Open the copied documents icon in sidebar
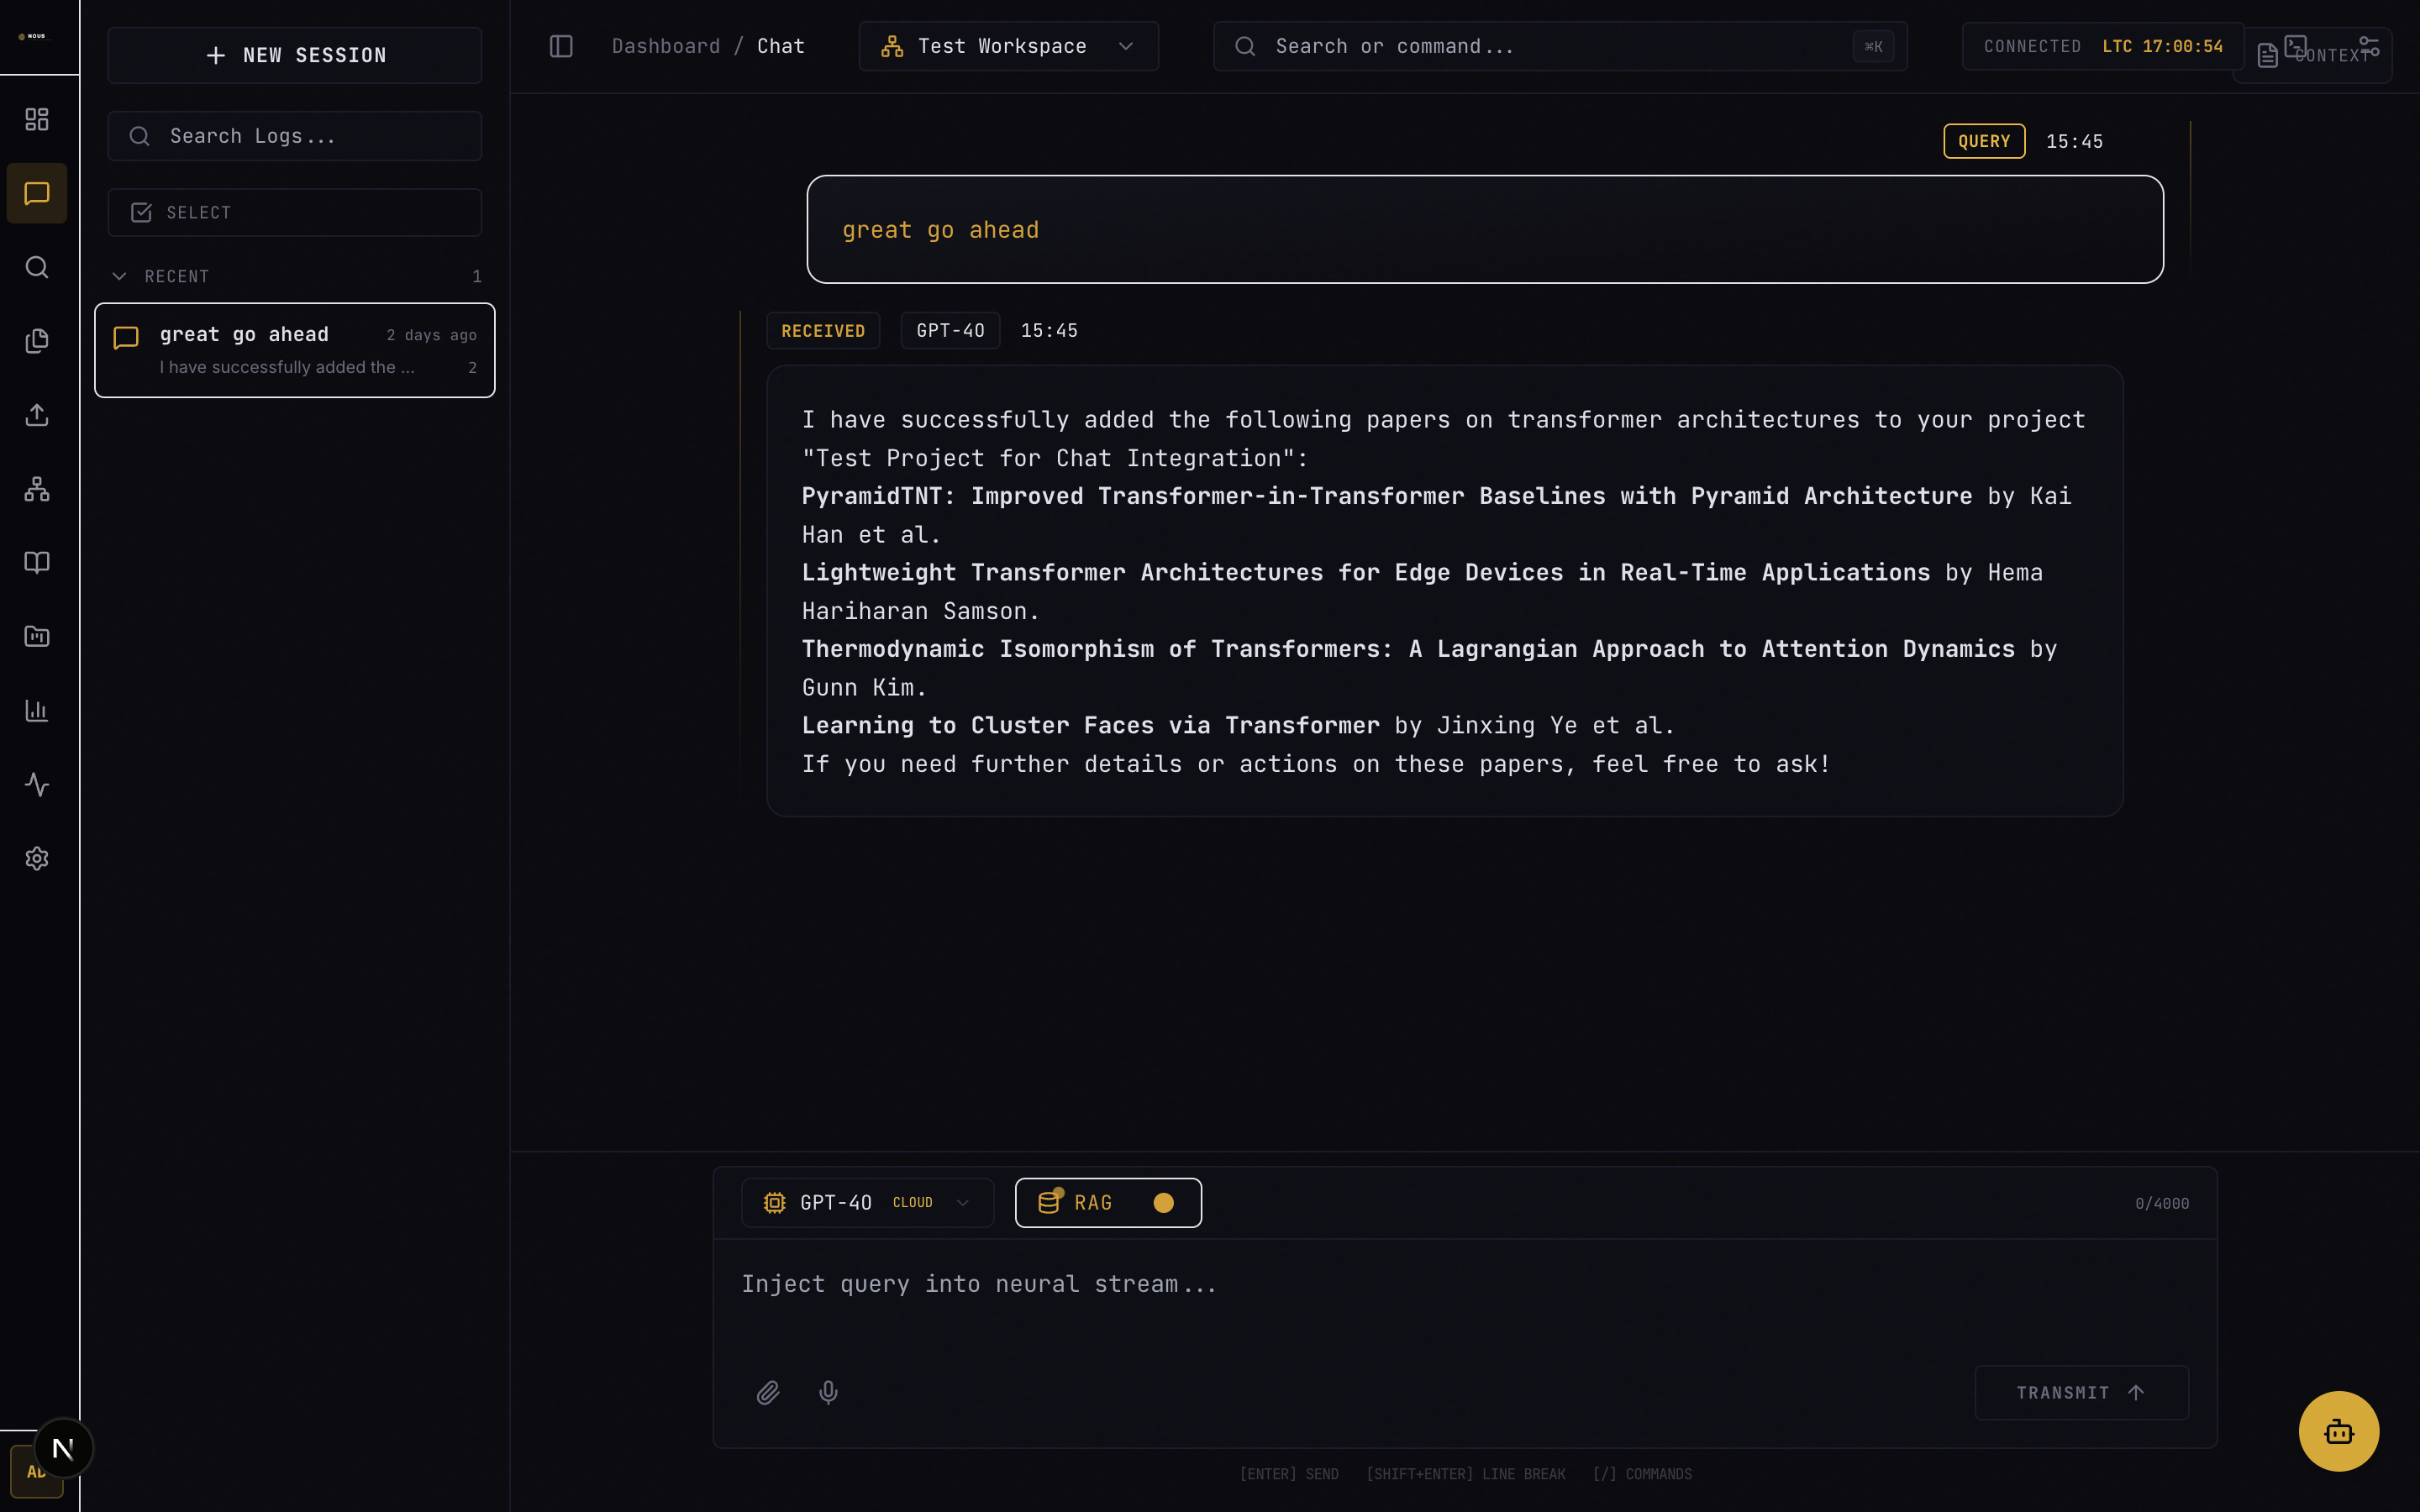Image resolution: width=2420 pixels, height=1512 pixels. [37, 341]
